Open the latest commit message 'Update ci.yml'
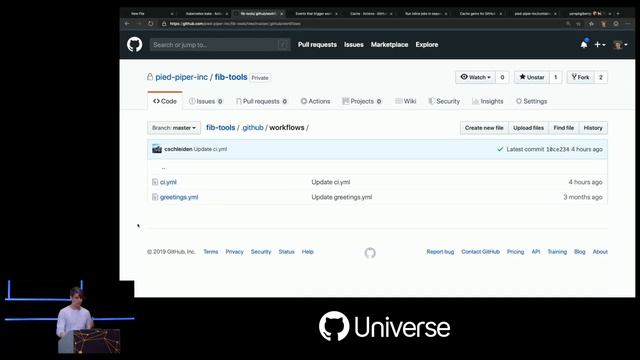The height and width of the screenshot is (360, 640). (210, 149)
